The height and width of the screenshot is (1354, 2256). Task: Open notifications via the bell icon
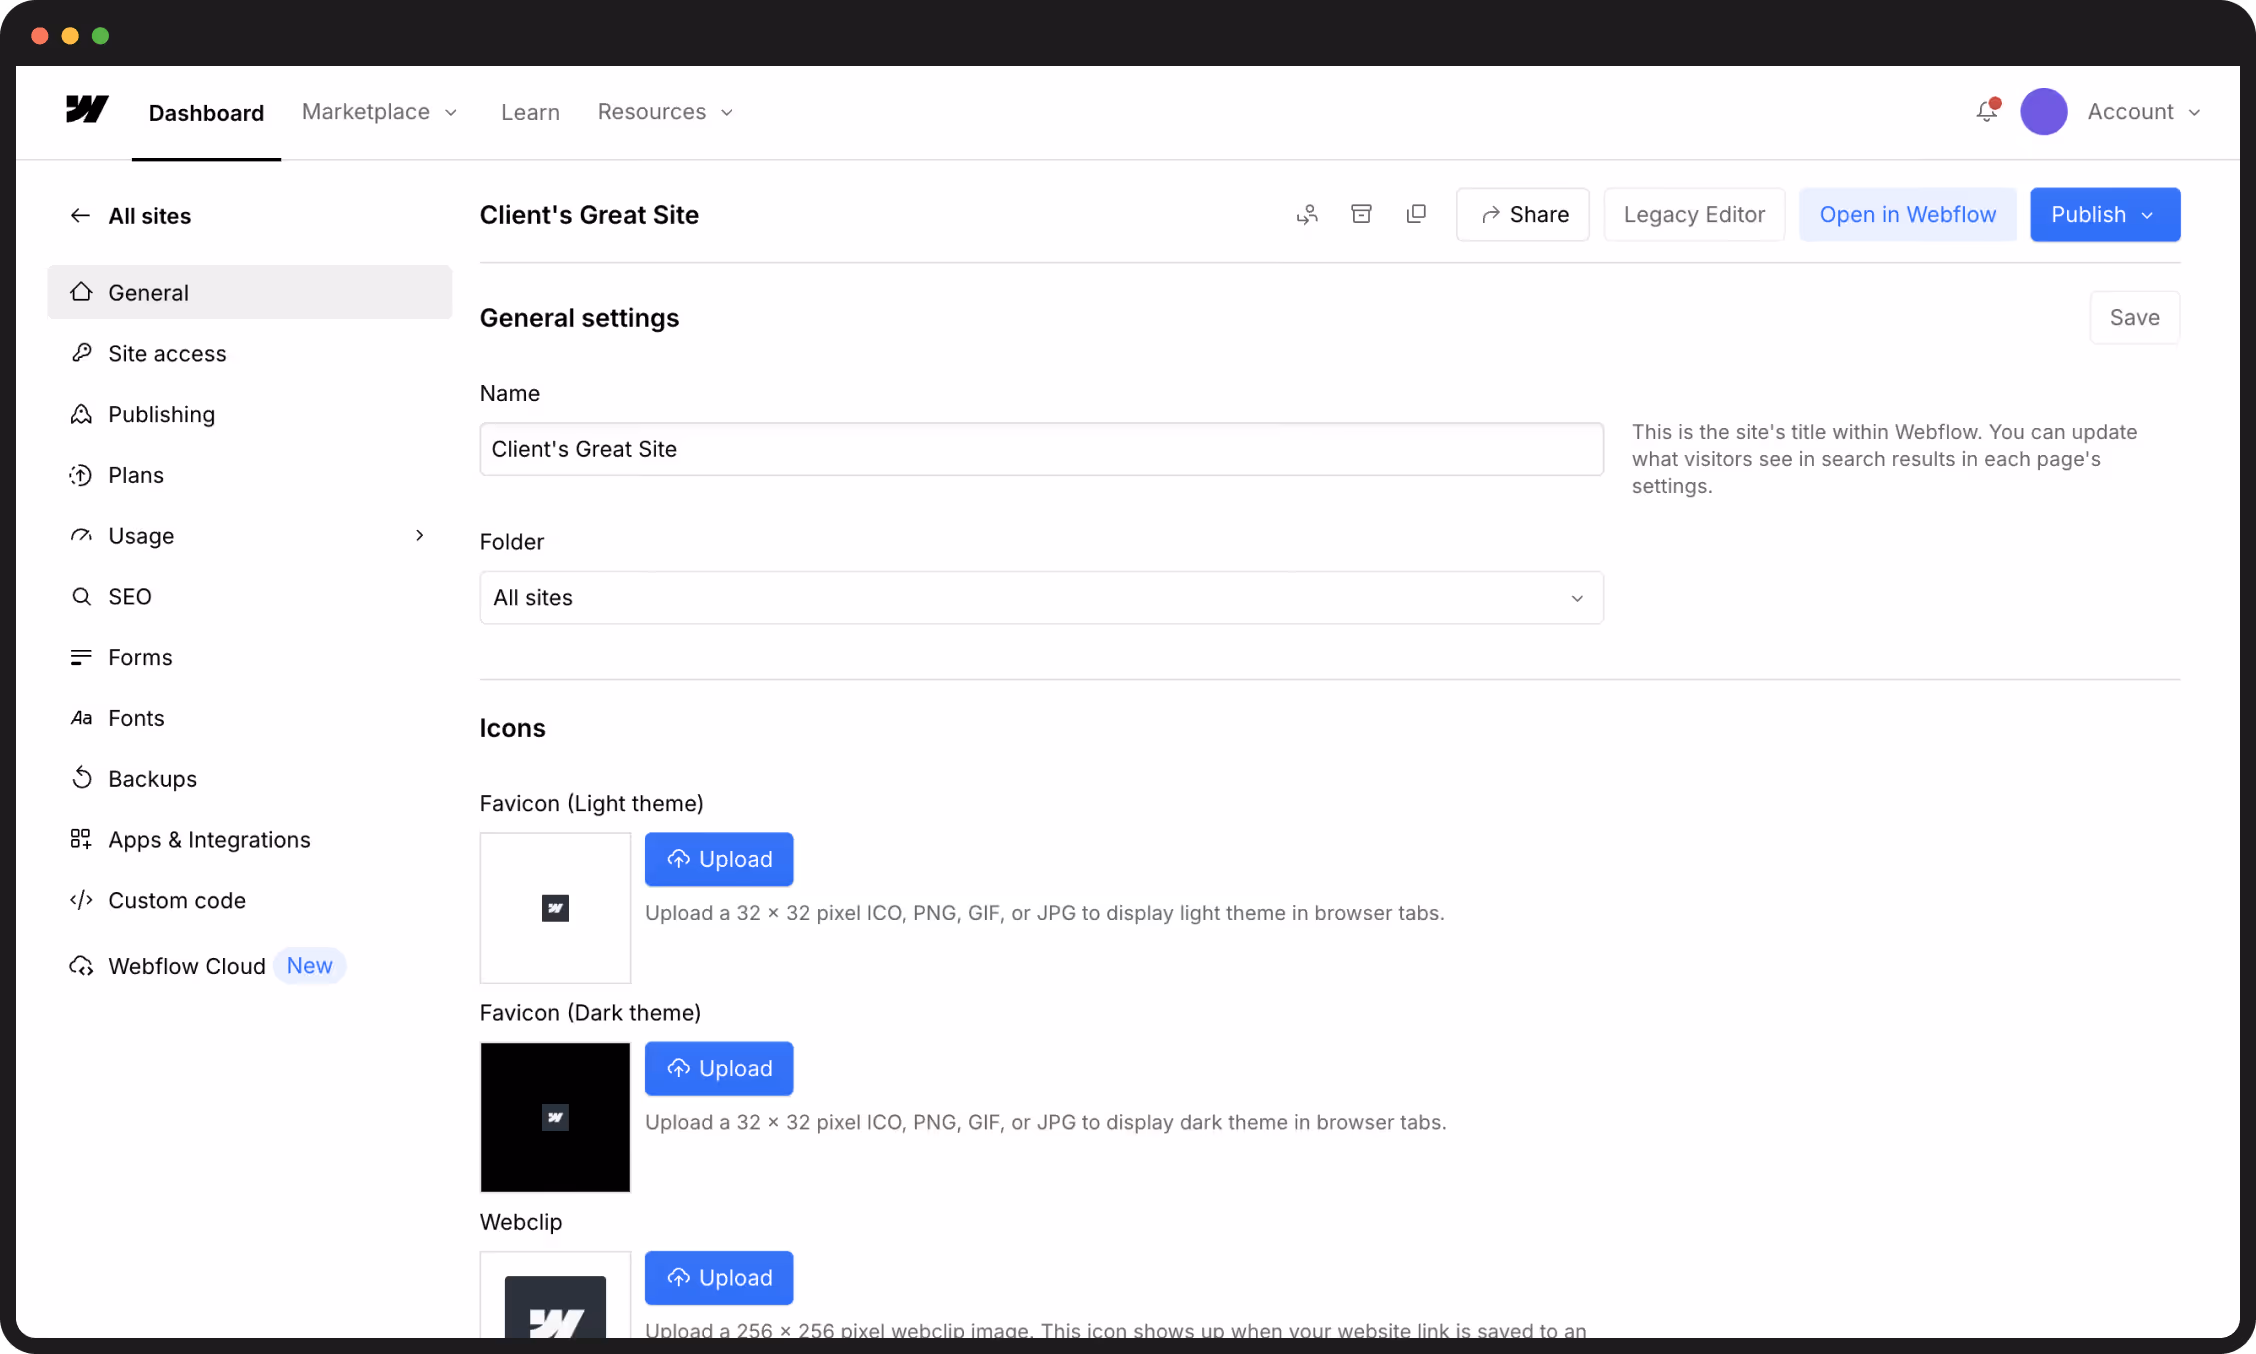pos(1985,112)
